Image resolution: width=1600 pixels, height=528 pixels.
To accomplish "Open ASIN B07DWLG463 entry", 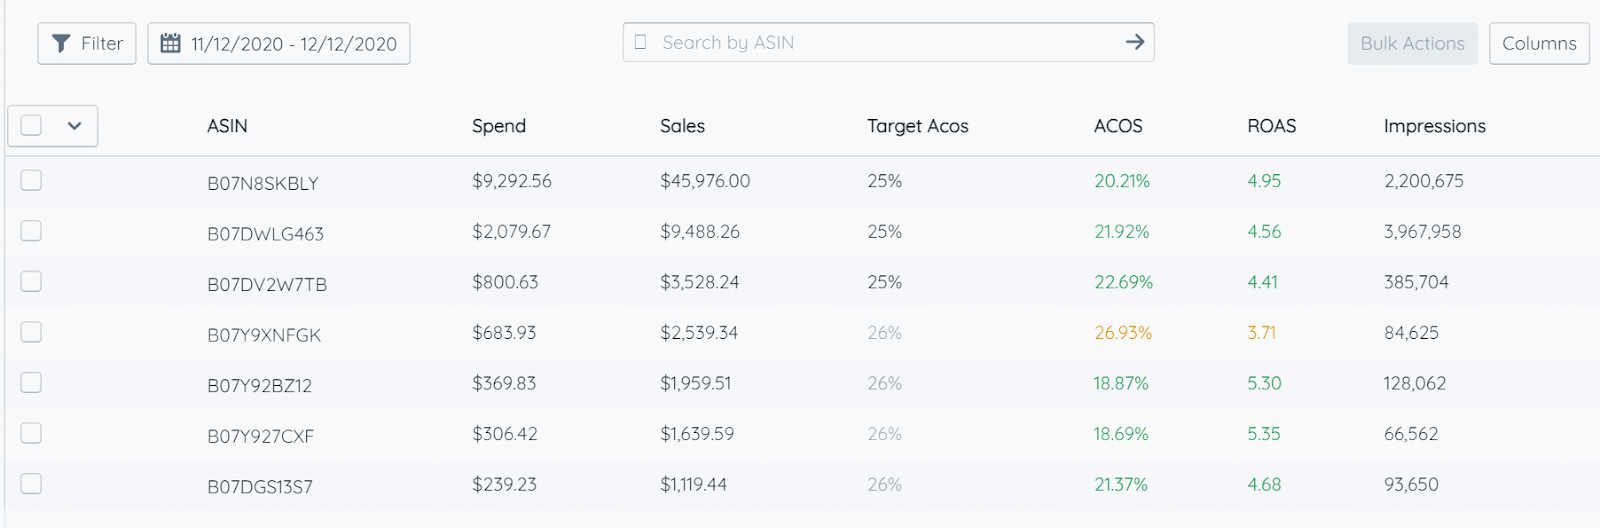I will 265,234.
